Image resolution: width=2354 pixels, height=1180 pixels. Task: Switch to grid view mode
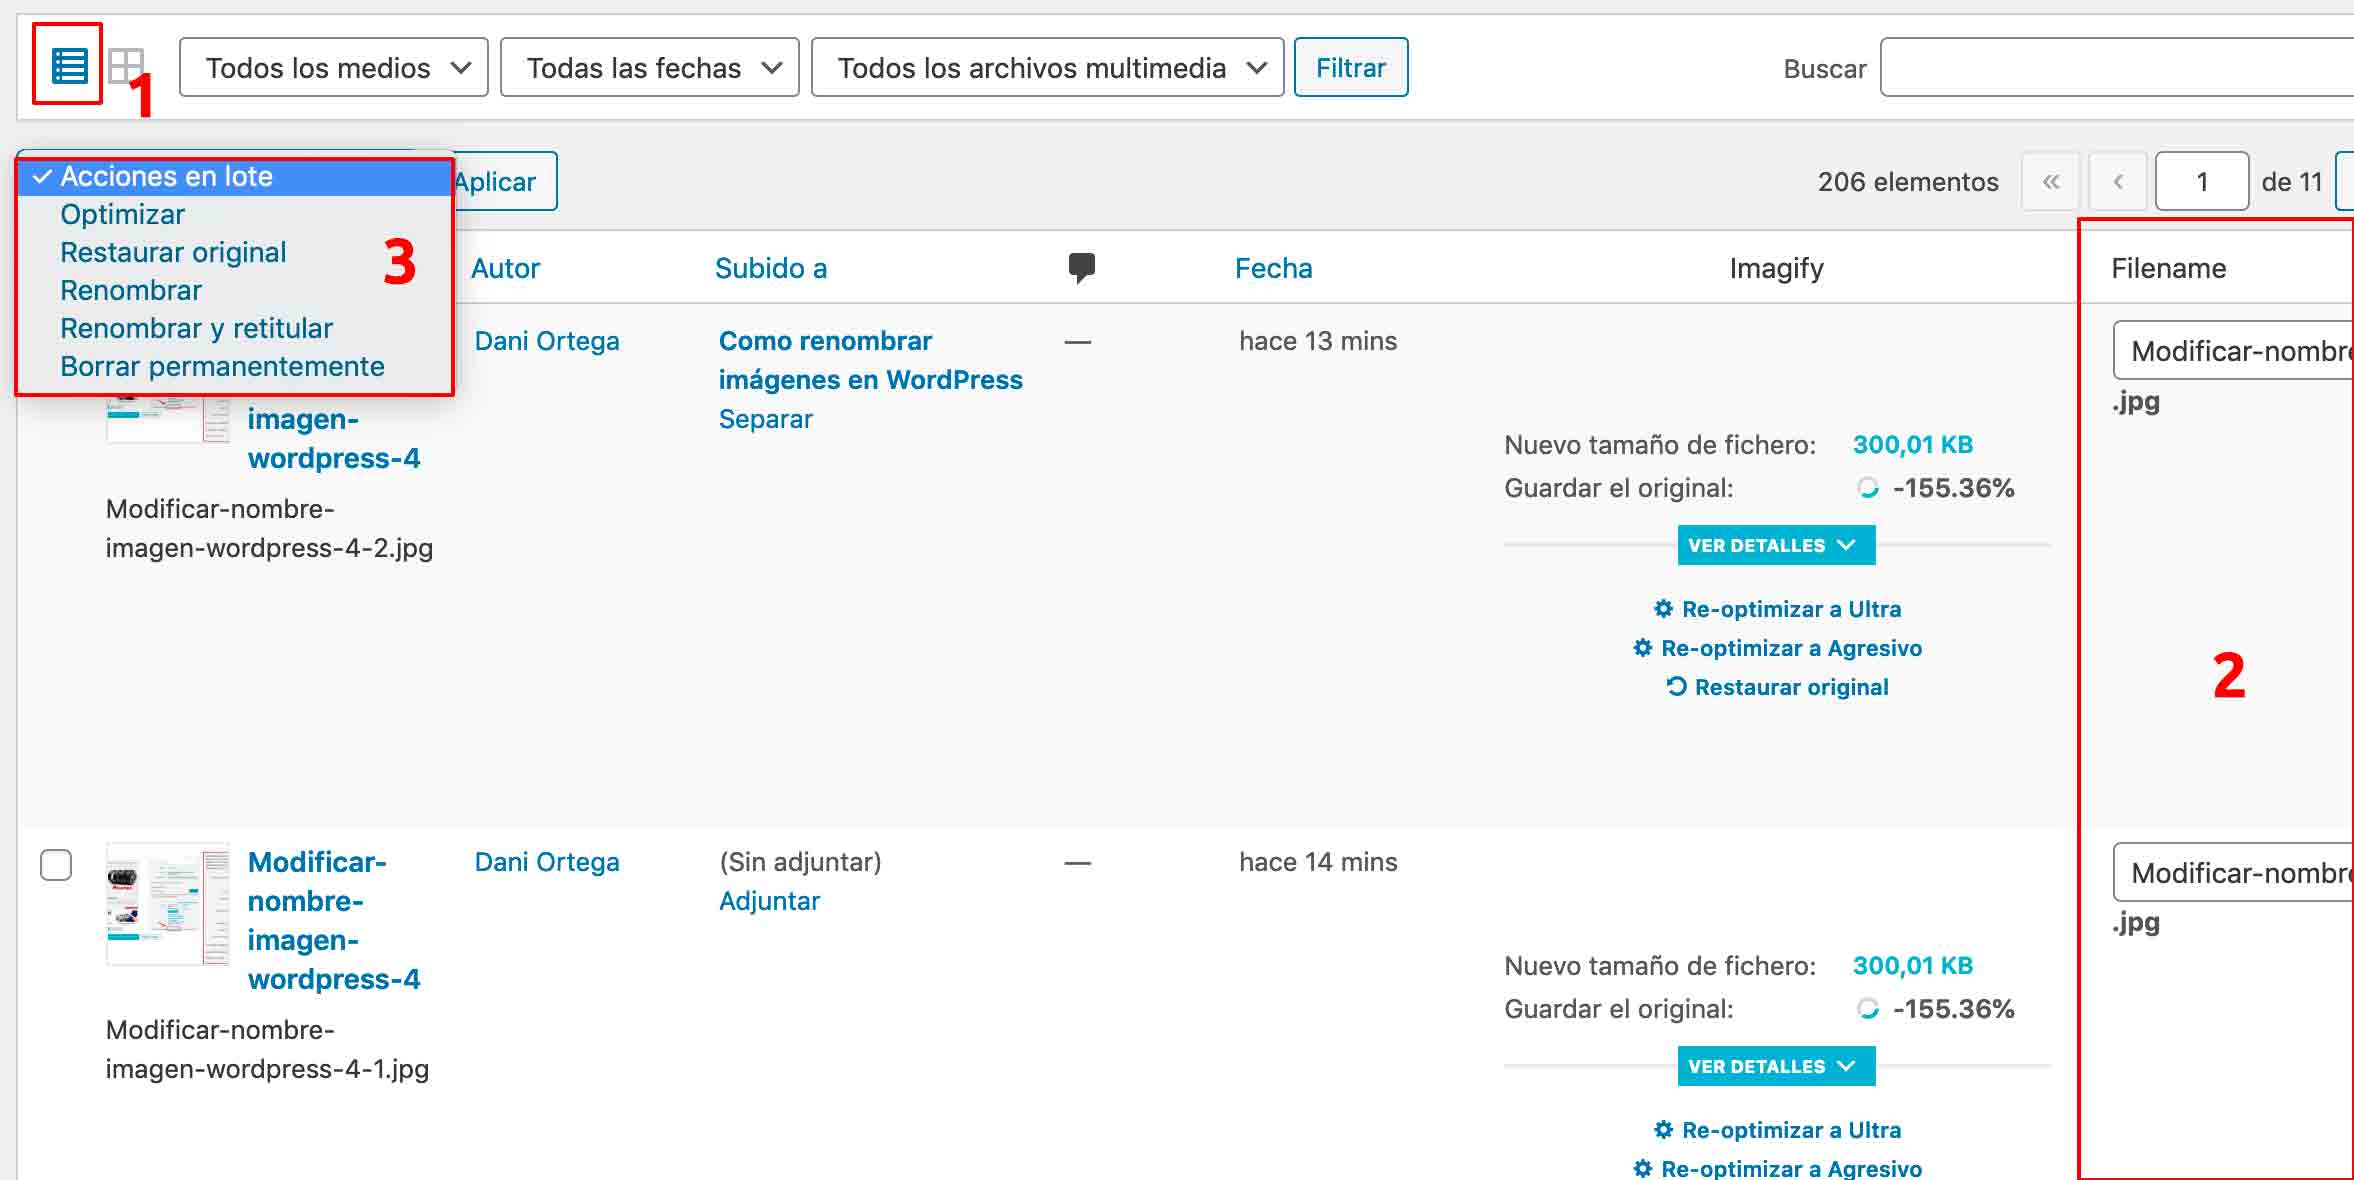point(126,67)
